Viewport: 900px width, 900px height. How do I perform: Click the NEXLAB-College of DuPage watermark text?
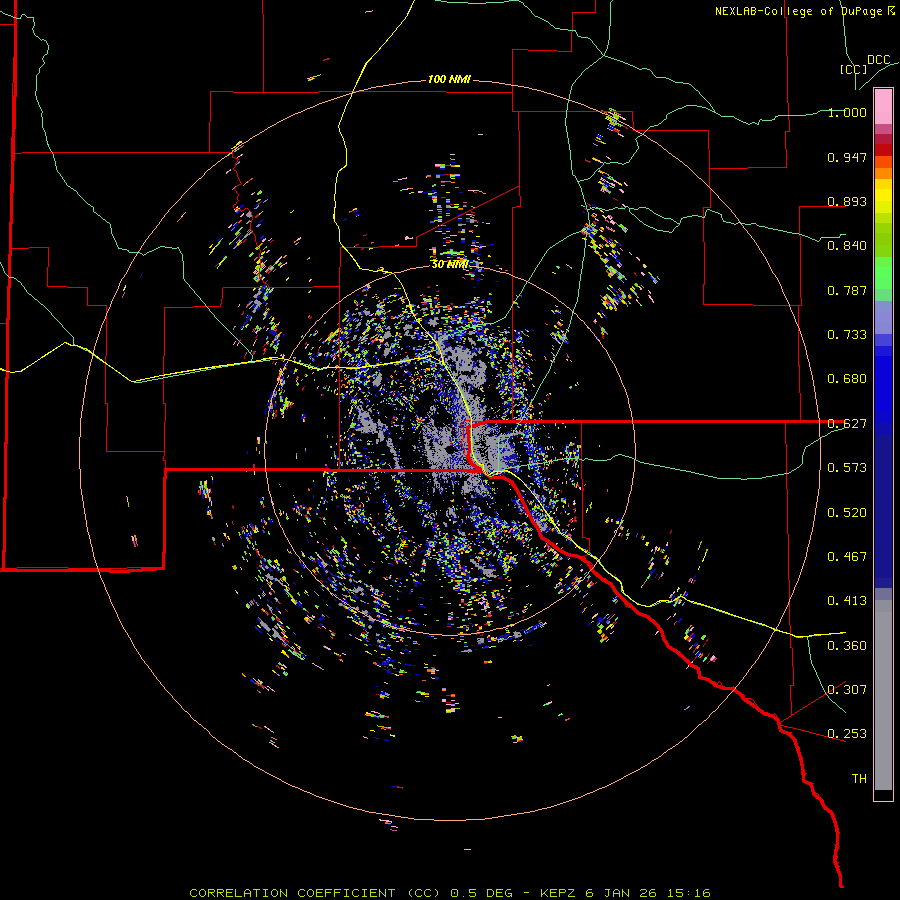pyautogui.click(x=805, y=11)
